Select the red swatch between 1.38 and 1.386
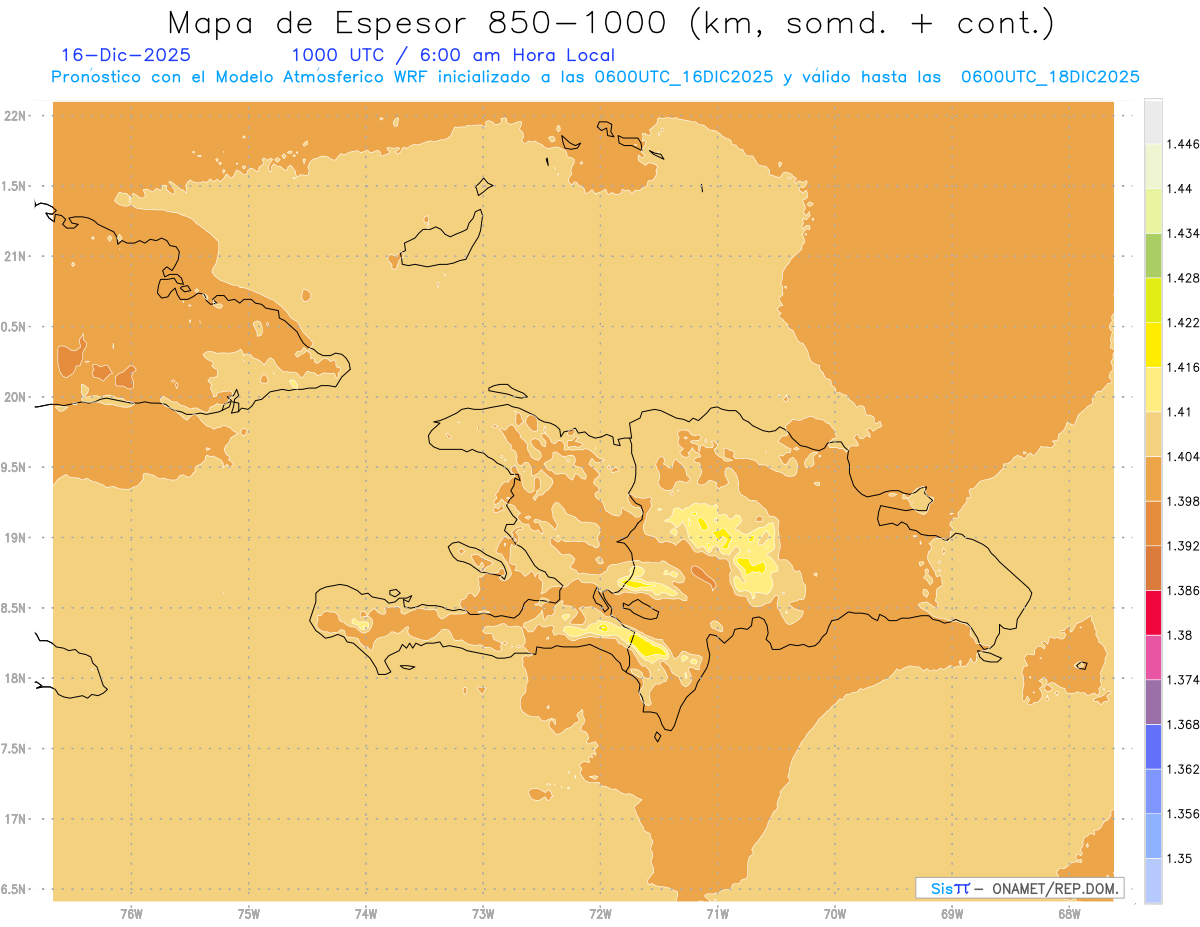 point(1153,612)
